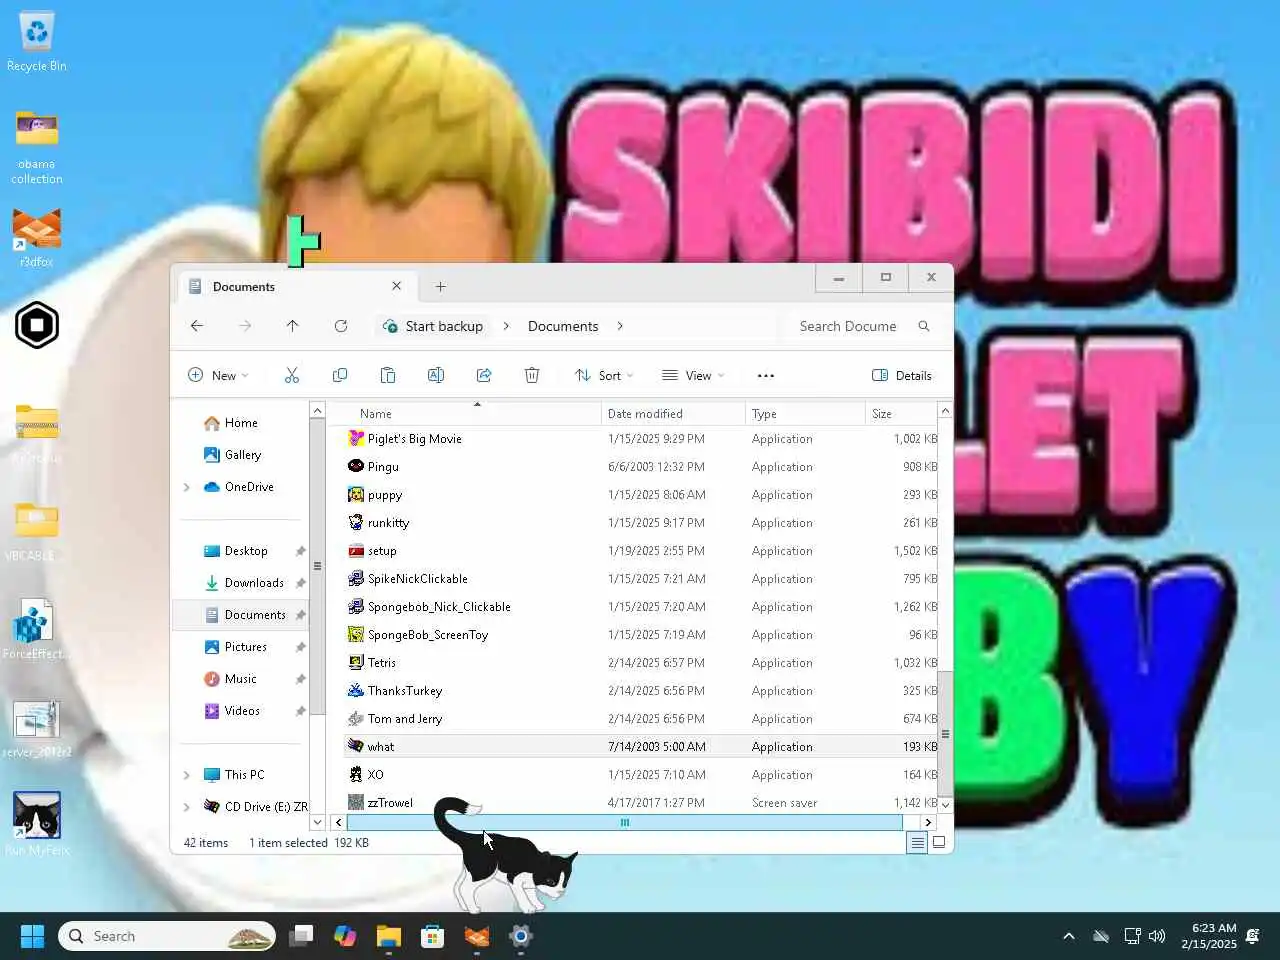Open Microsoft Store taskbar icon
Image resolution: width=1280 pixels, height=960 pixels.
pos(432,936)
